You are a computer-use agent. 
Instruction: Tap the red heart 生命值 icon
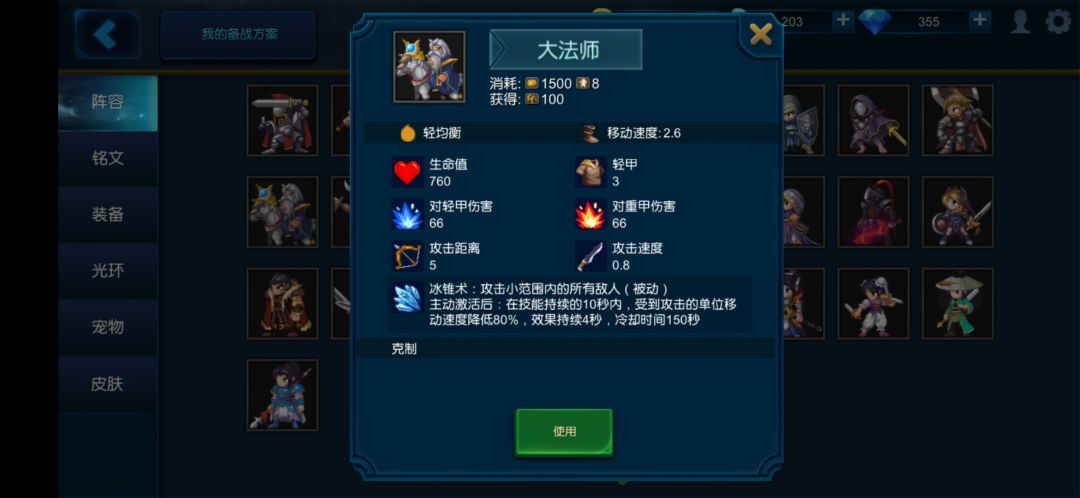tap(407, 172)
